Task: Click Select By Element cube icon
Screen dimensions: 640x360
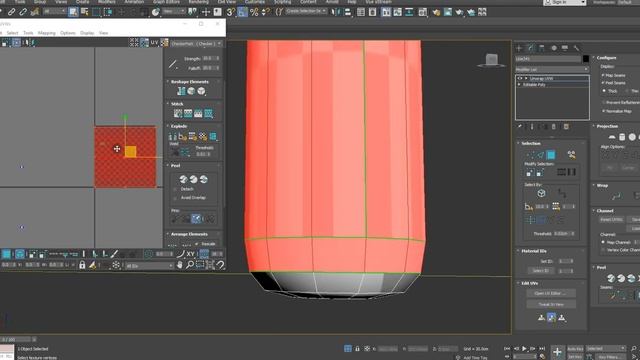Action: pyautogui.click(x=541, y=193)
